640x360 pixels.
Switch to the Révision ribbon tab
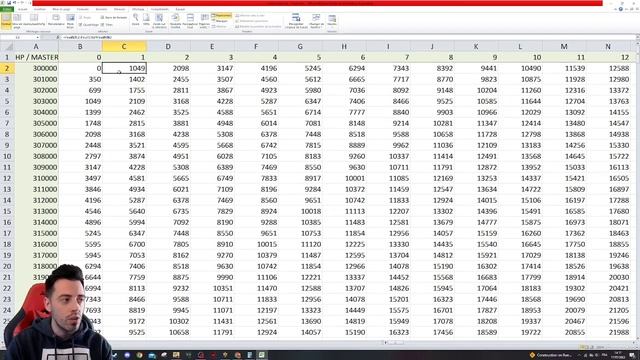(x=120, y=9)
